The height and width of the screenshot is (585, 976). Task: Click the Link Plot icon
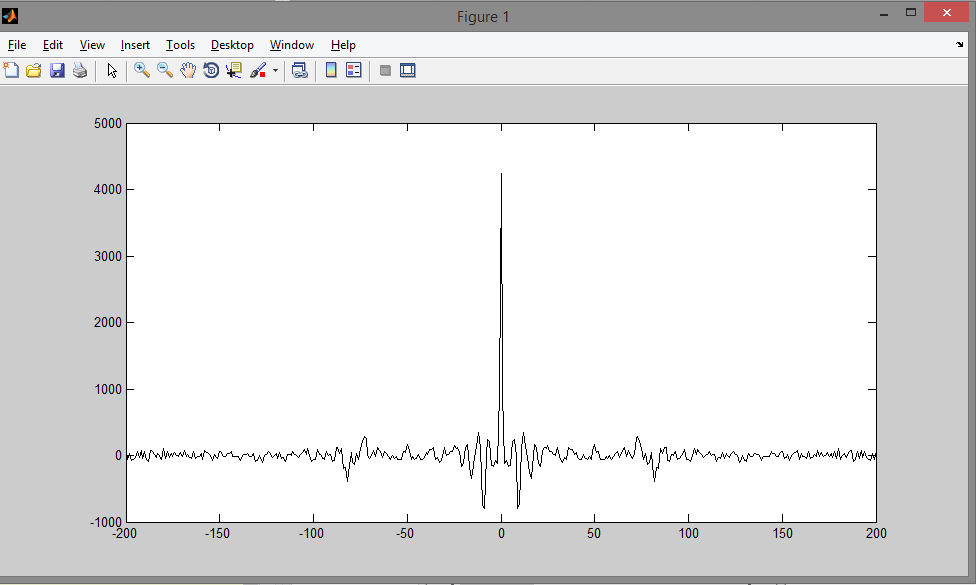(x=300, y=70)
